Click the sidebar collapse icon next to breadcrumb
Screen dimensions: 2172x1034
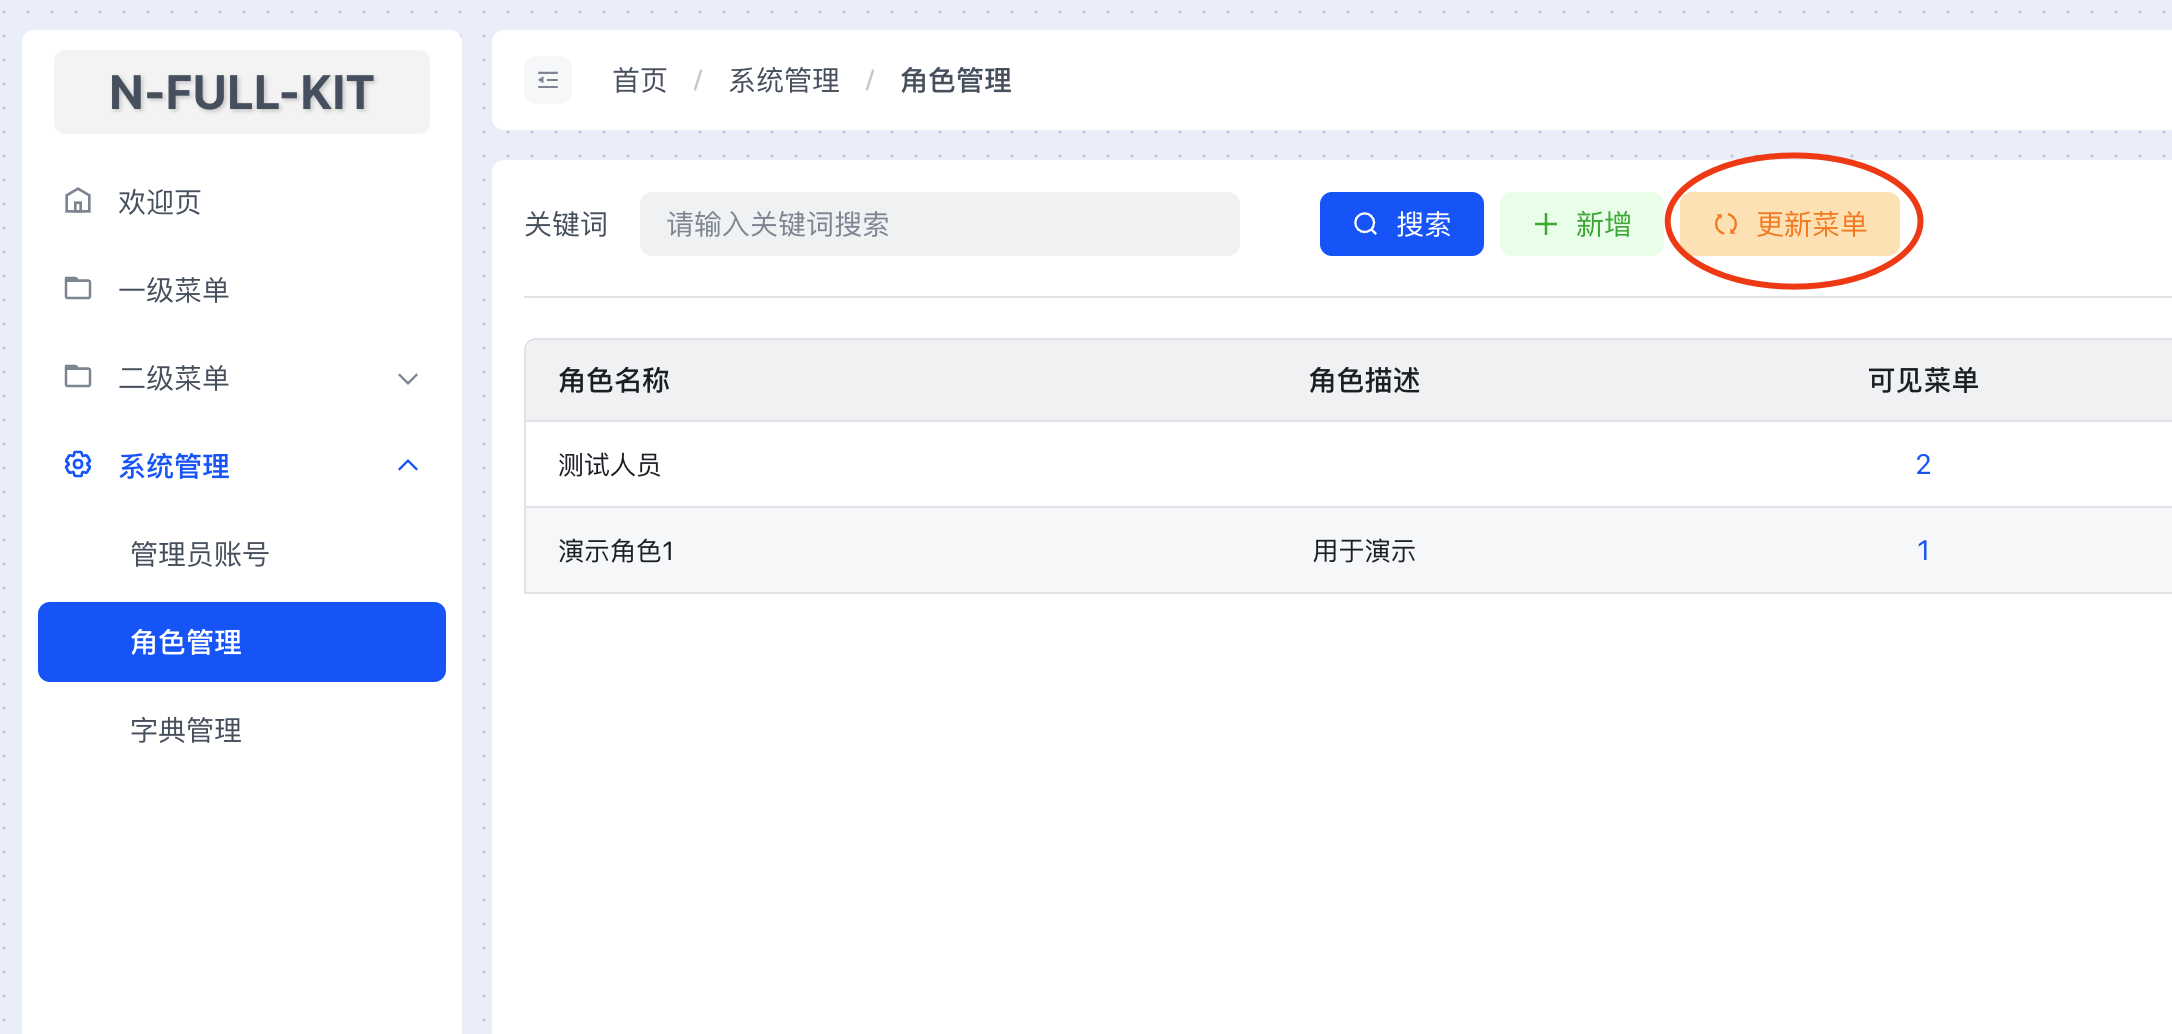[547, 80]
